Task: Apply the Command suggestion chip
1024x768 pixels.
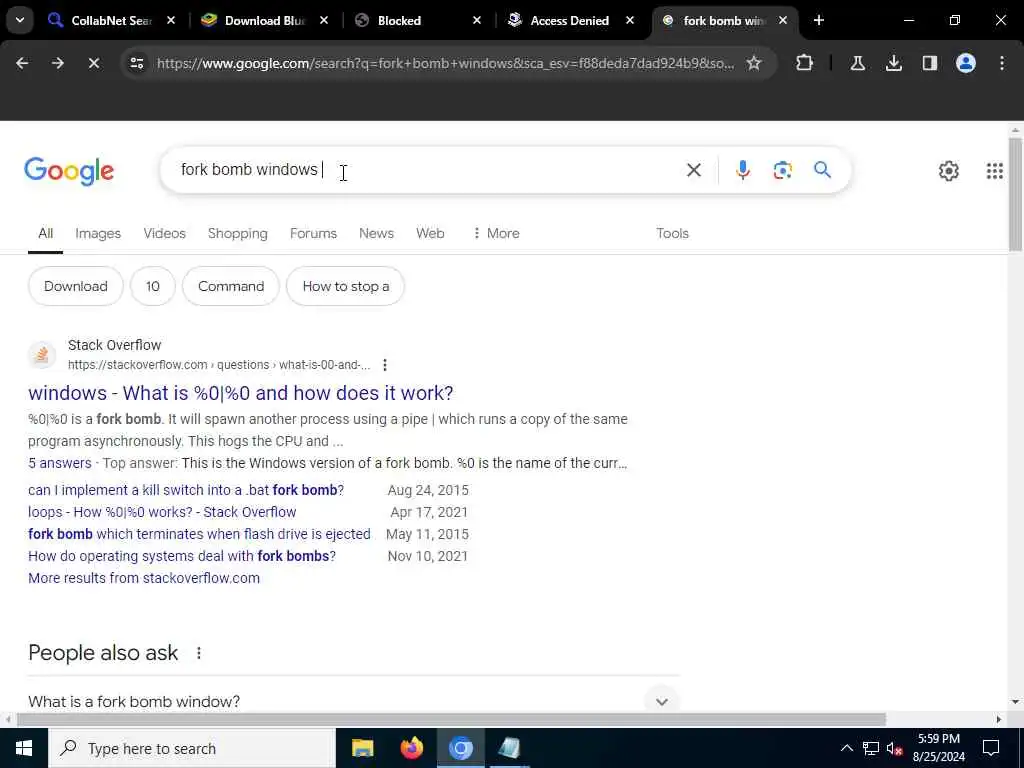Action: [x=231, y=286]
